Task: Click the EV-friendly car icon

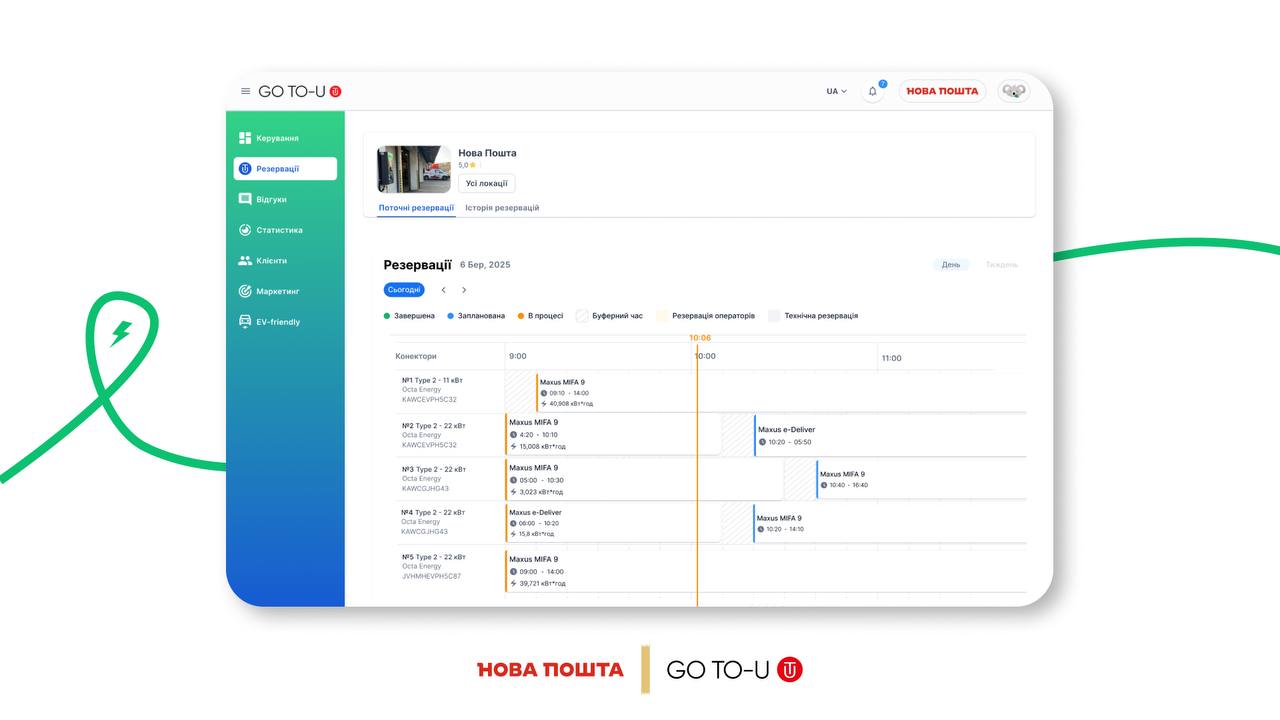Action: (x=245, y=322)
